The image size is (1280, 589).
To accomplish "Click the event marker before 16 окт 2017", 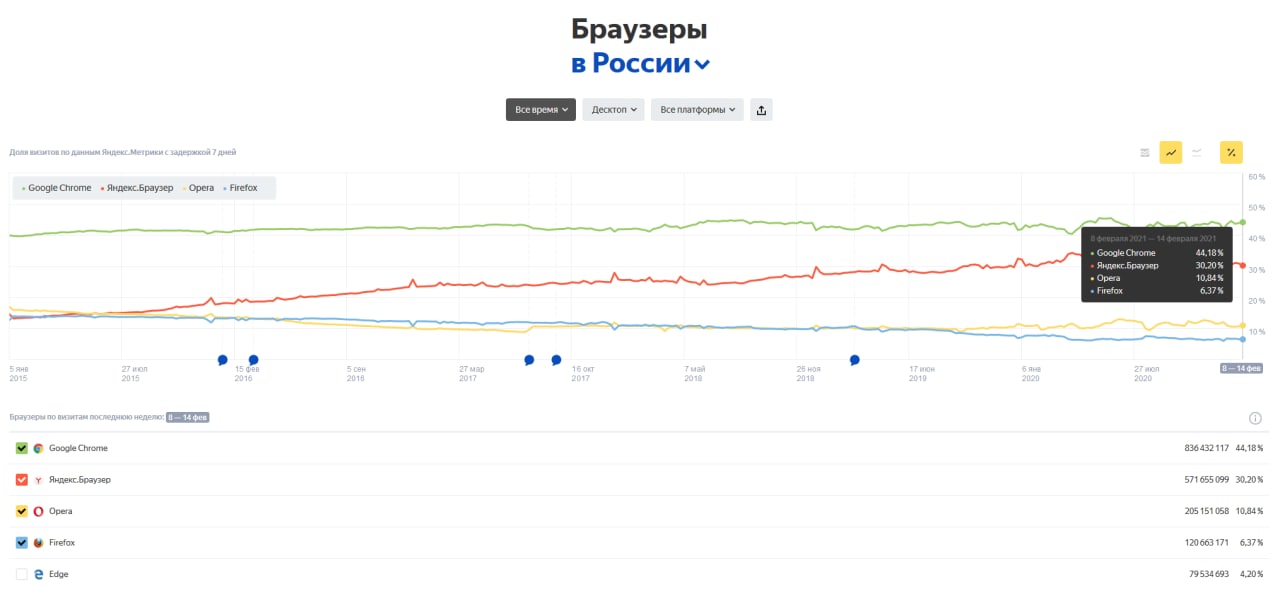I will [x=556, y=360].
